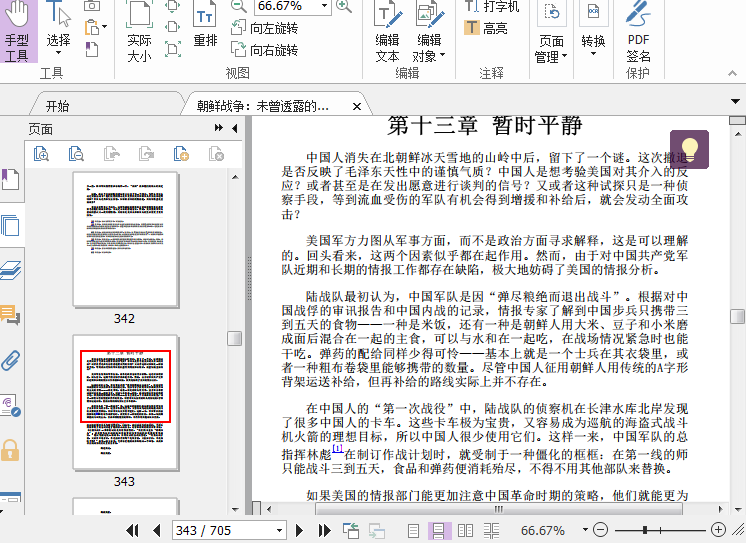Click the document vertical scrollbar handle

coord(737,316)
